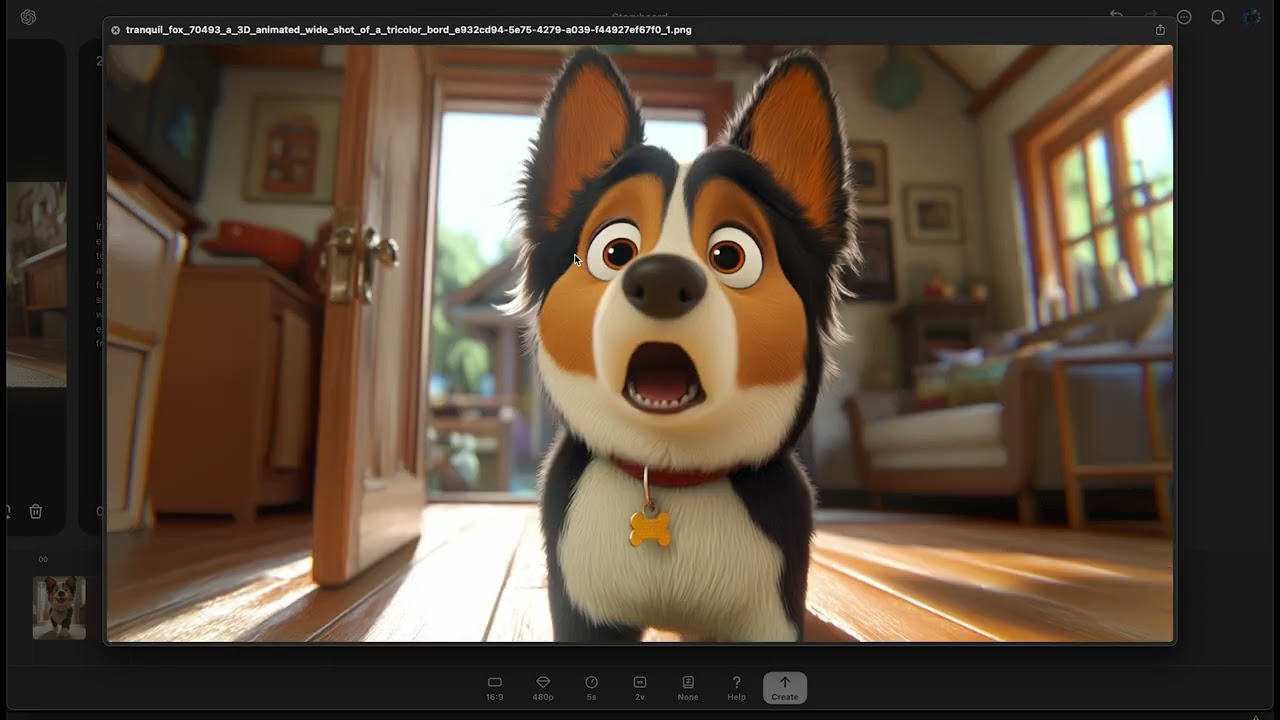Open the three-dots more options menu
The width and height of the screenshot is (1280, 720).
point(1184,17)
